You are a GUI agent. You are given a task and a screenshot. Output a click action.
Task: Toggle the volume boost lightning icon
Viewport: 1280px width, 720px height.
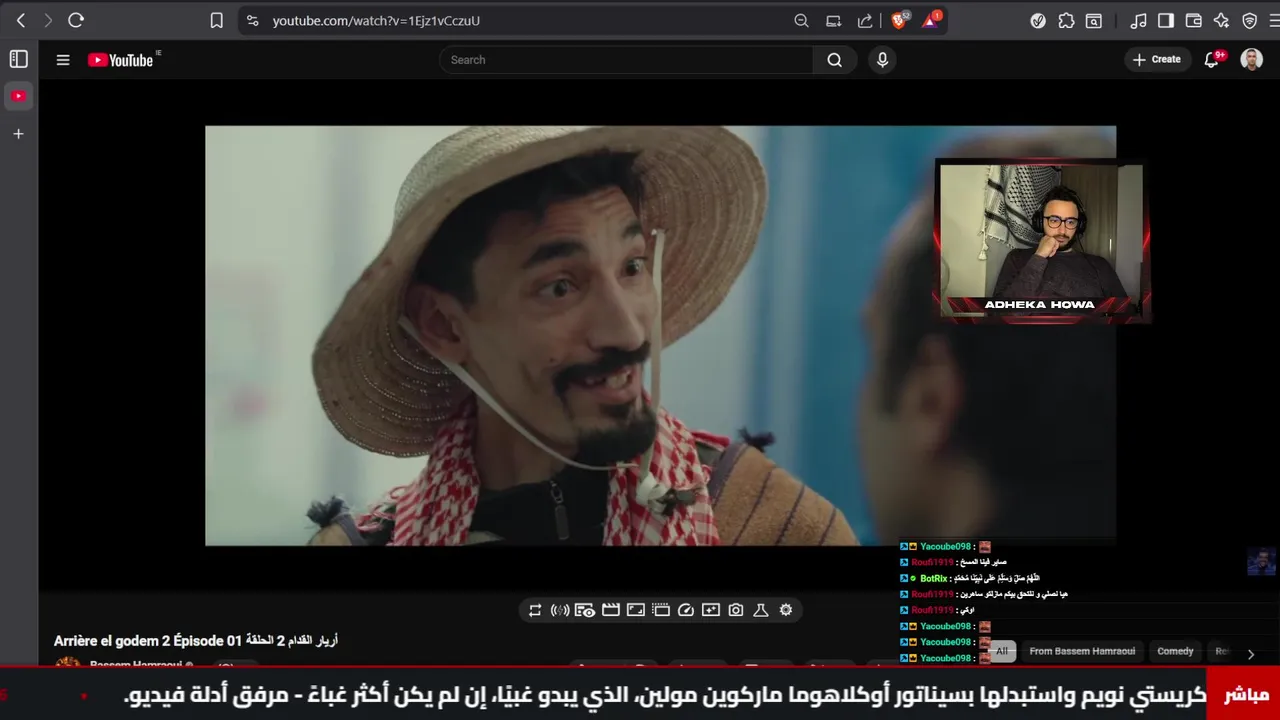[560, 610]
